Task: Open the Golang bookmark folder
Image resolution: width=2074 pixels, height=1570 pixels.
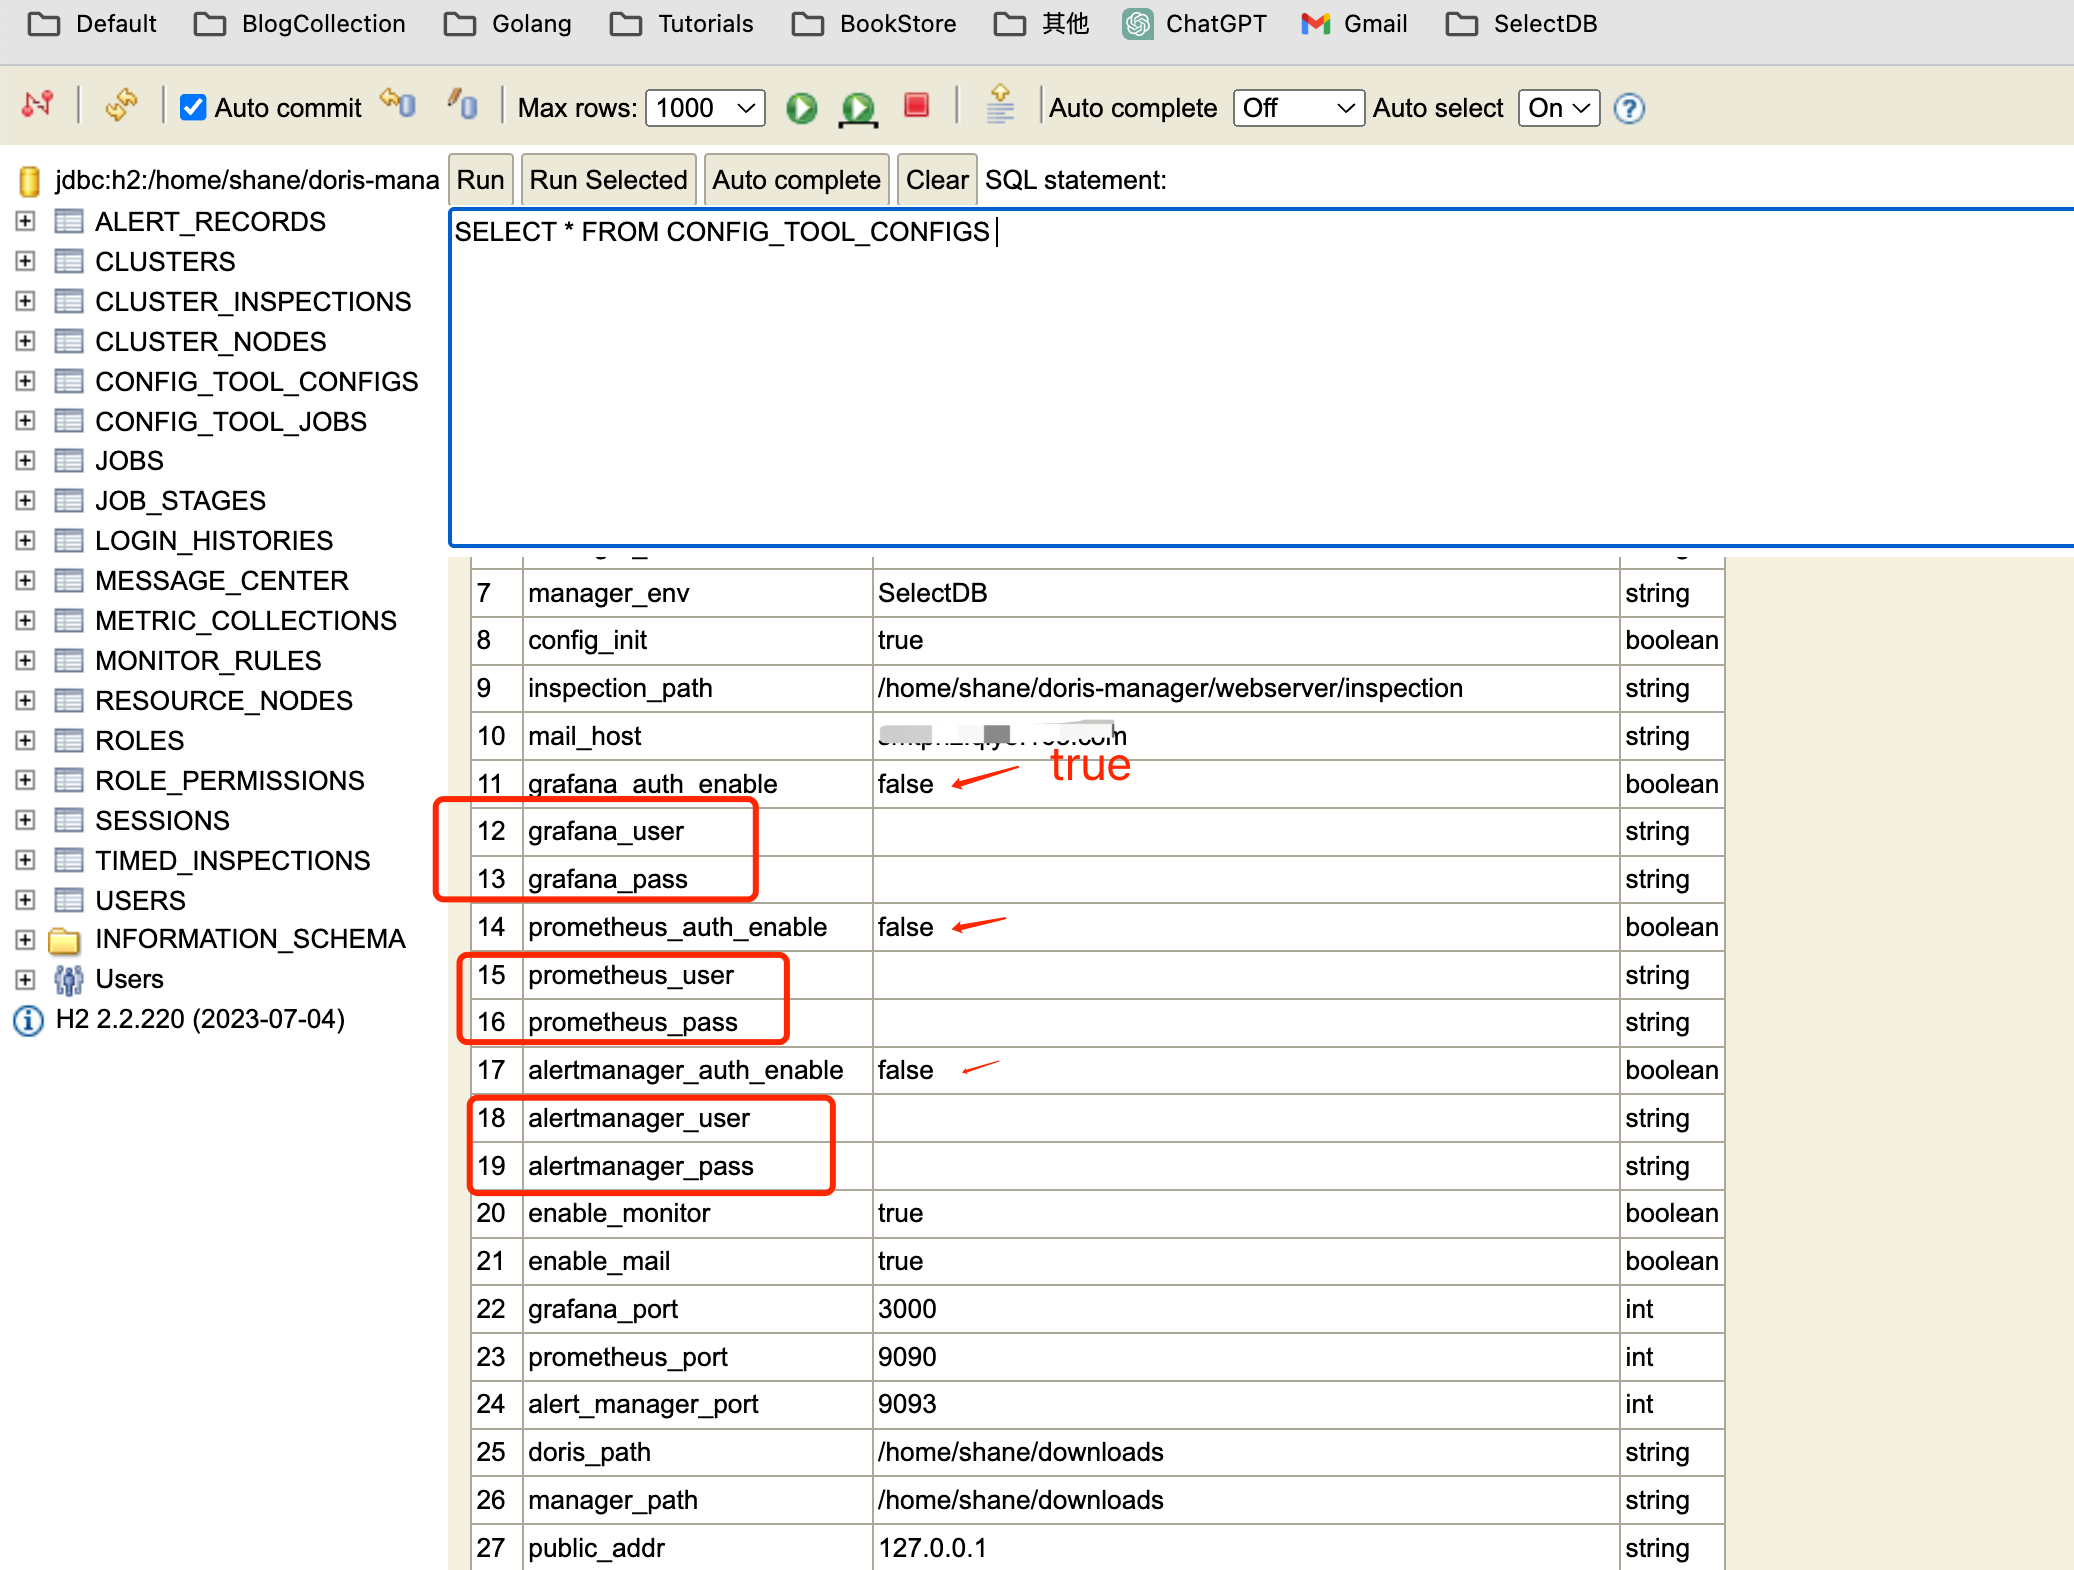Action: click(508, 23)
